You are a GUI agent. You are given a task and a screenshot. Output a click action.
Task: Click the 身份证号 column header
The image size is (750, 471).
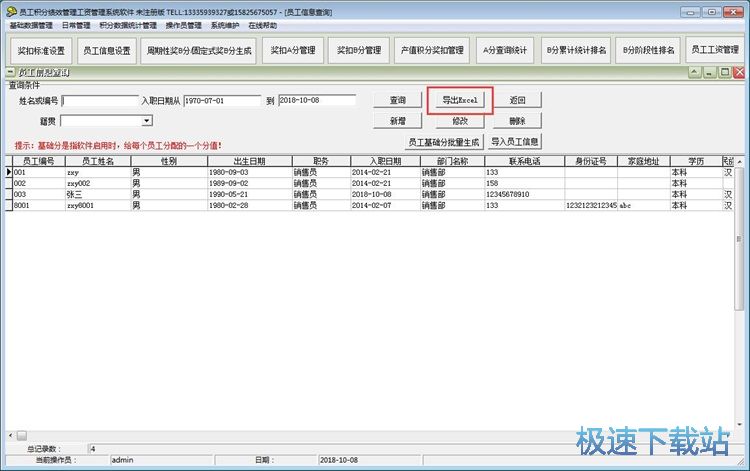coord(591,161)
